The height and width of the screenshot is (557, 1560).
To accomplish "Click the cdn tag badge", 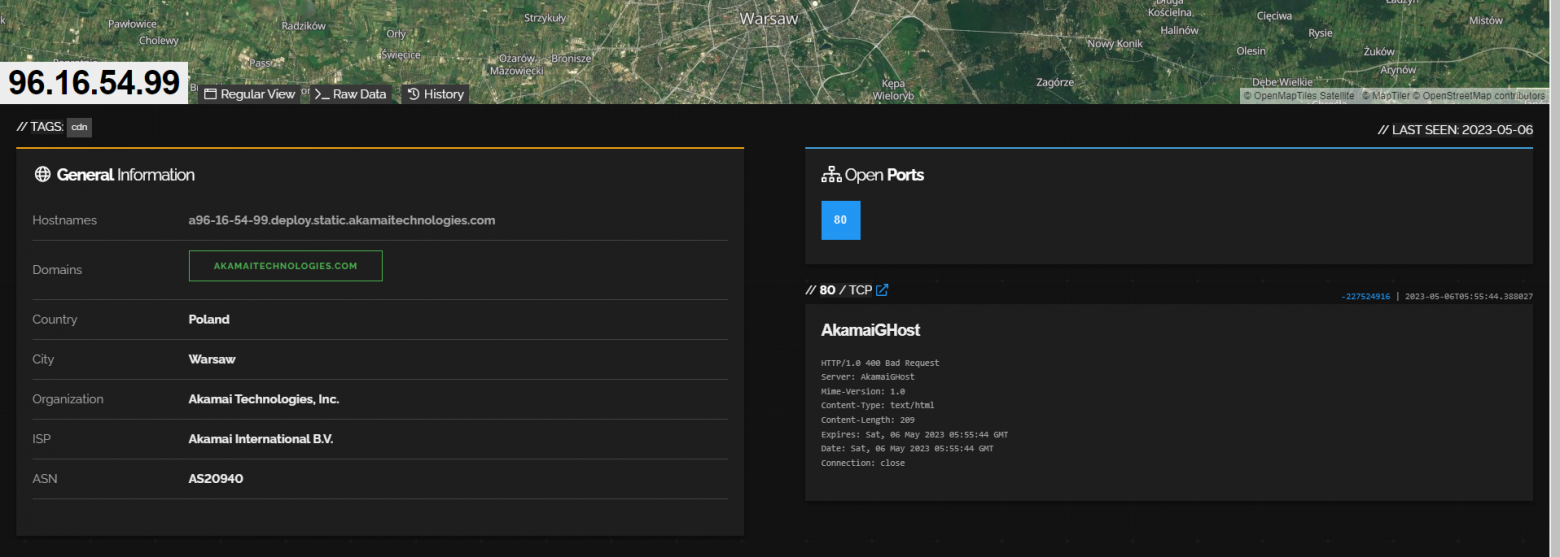I will point(79,127).
